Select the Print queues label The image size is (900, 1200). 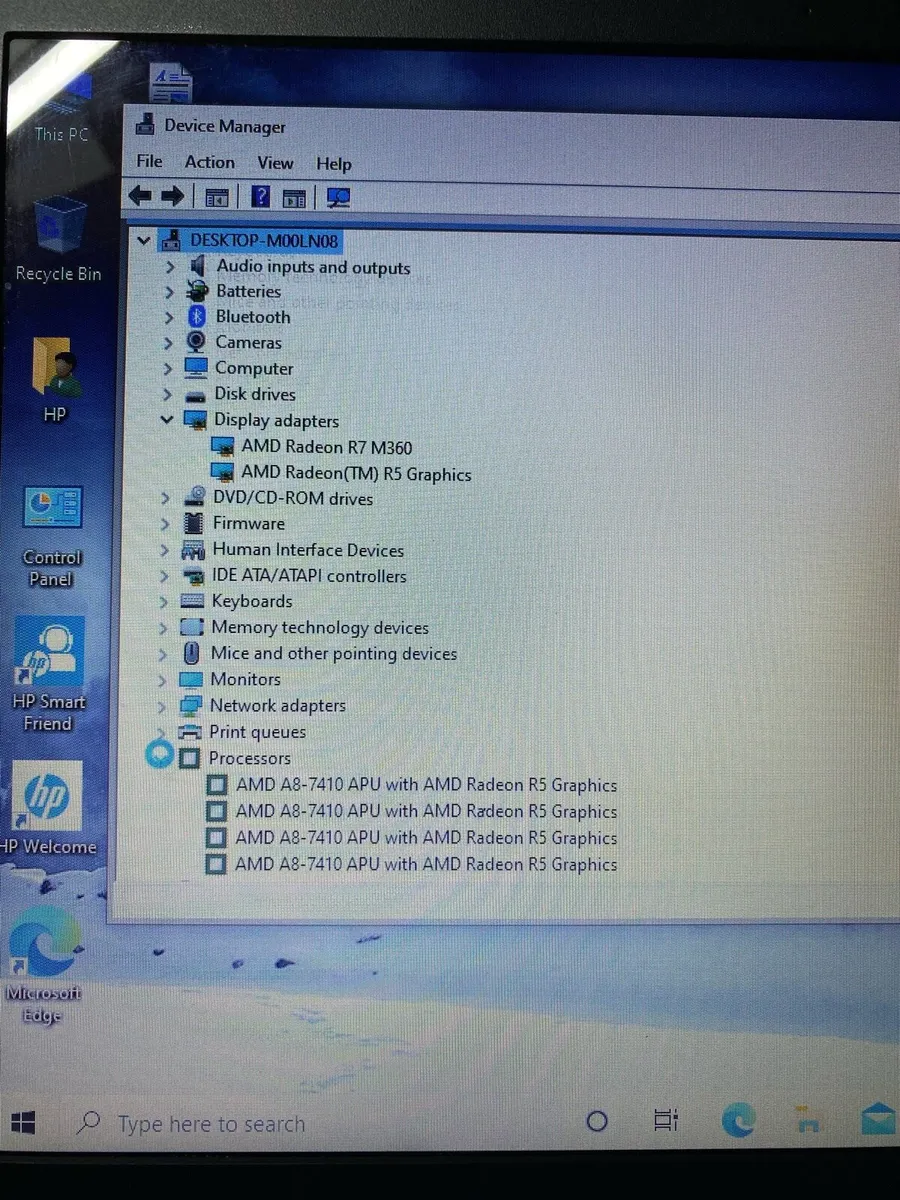[x=257, y=732]
